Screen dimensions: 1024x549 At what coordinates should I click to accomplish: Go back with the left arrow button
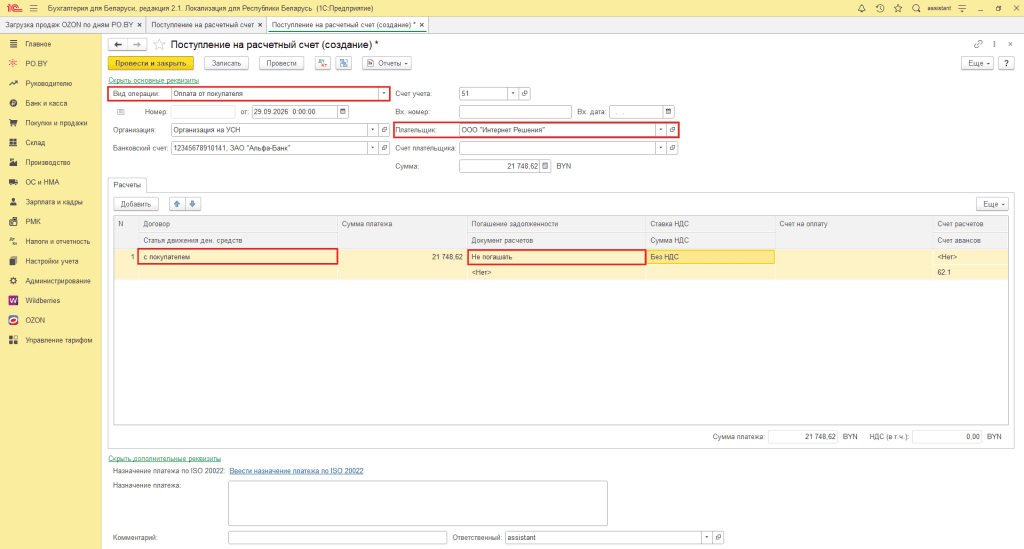[118, 44]
